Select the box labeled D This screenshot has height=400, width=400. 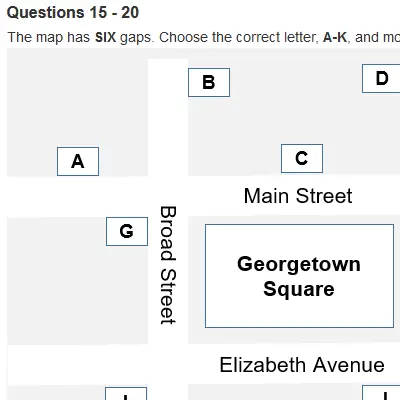[x=381, y=78]
